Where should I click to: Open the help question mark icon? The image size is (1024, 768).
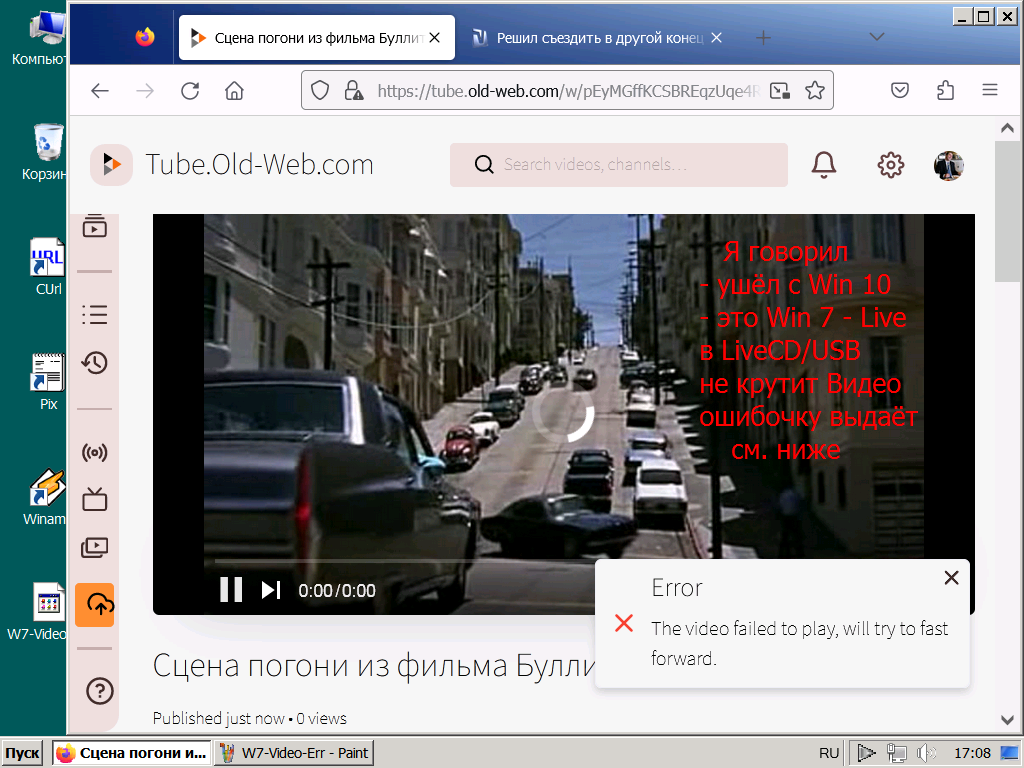[x=99, y=690]
